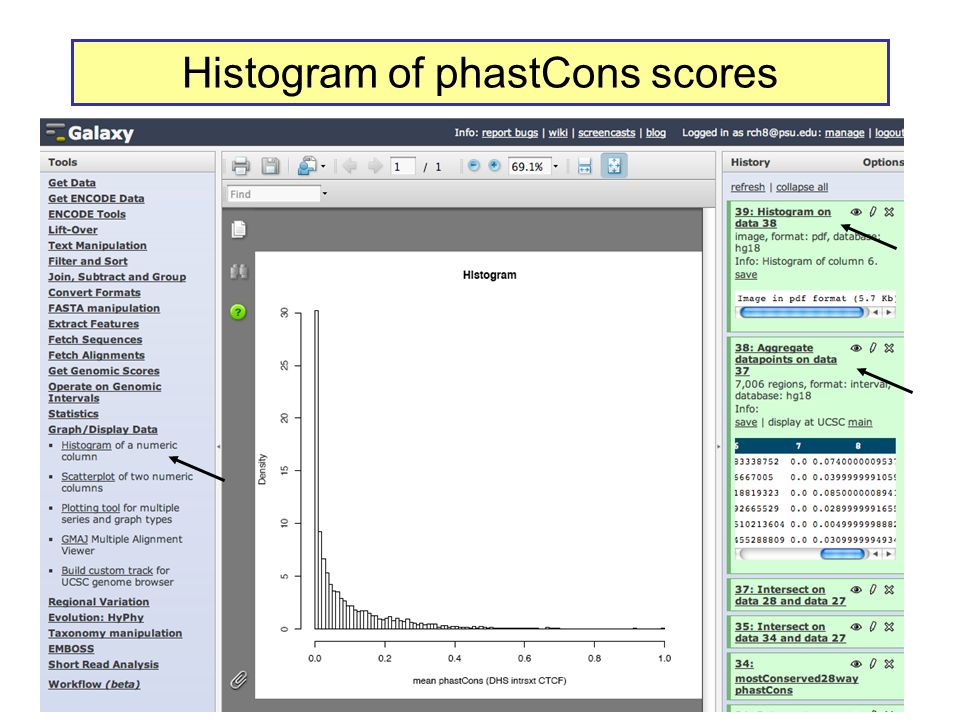Open display at UCSC main link
Viewport: 960px width, 720px height.
point(860,422)
